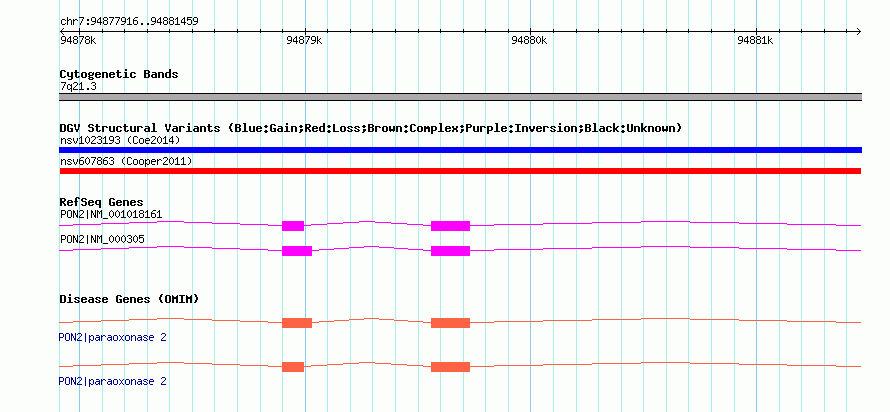Click the PON2|NM_001018161 transcript label
Viewport: 890px width, 412px height.
[x=111, y=215]
